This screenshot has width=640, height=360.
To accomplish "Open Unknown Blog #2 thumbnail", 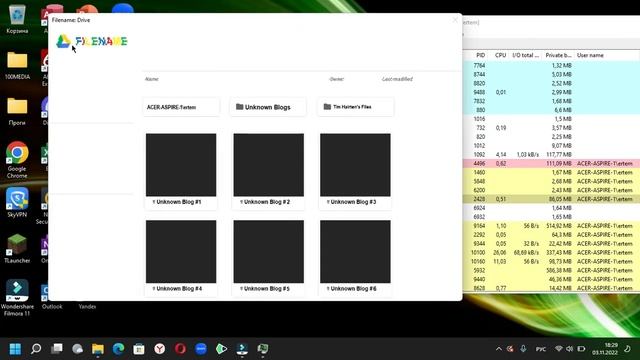I will coord(269,165).
